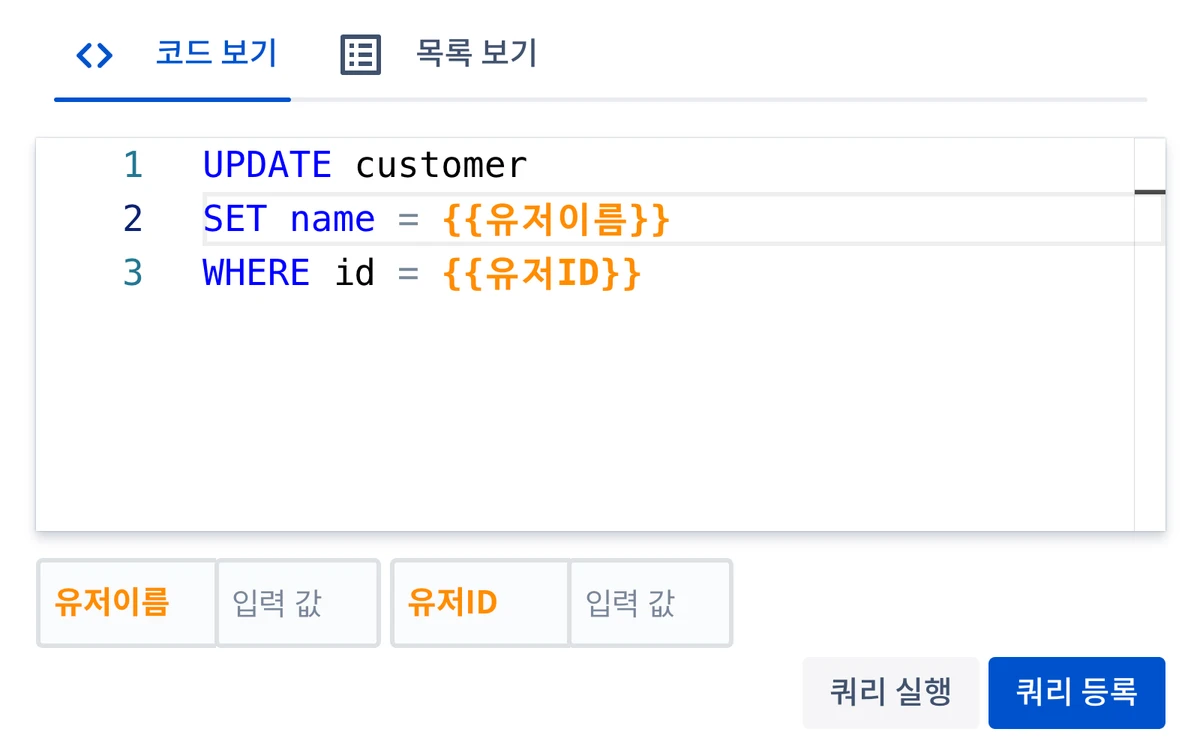Click the word customer in editor
The image size is (1200, 750).
(x=441, y=165)
